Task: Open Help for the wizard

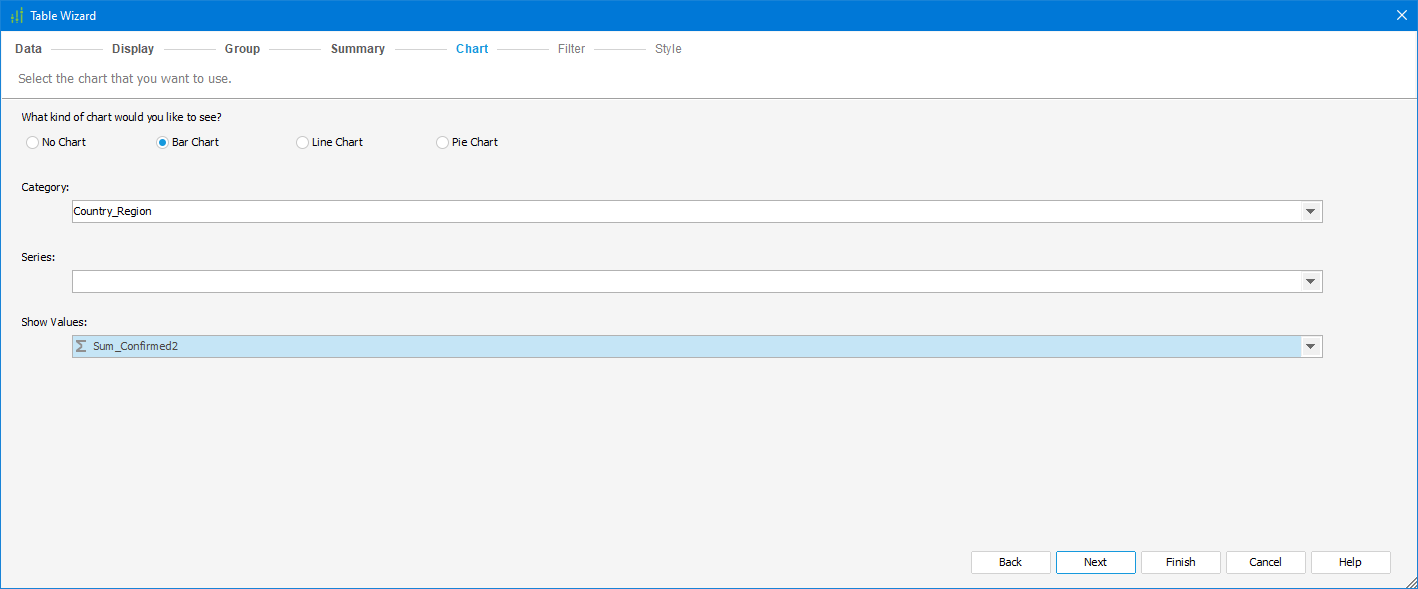Action: 1350,562
